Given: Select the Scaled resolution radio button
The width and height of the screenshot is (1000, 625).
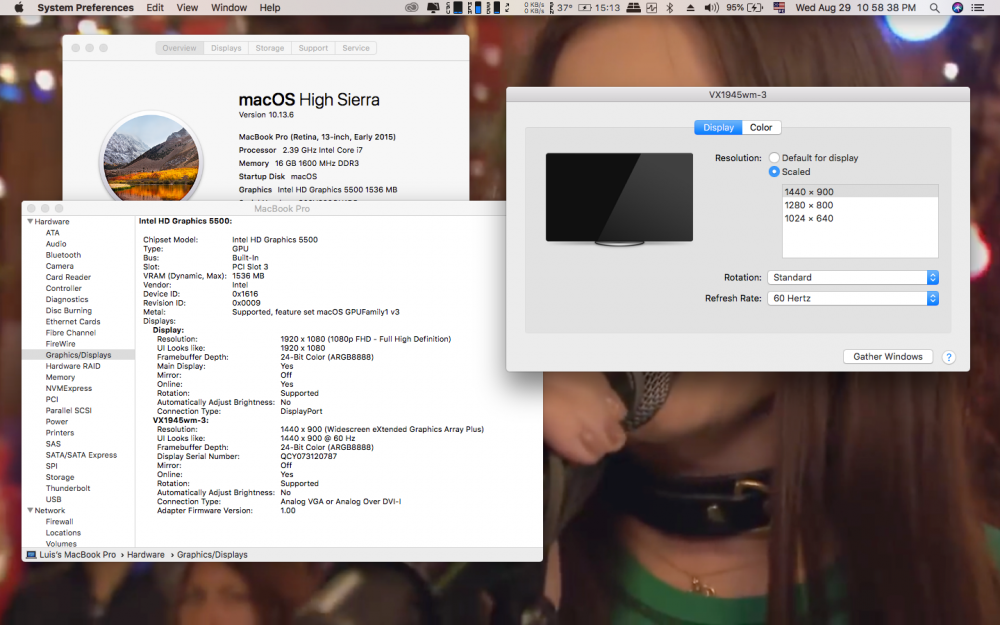Looking at the screenshot, I should click(774, 172).
